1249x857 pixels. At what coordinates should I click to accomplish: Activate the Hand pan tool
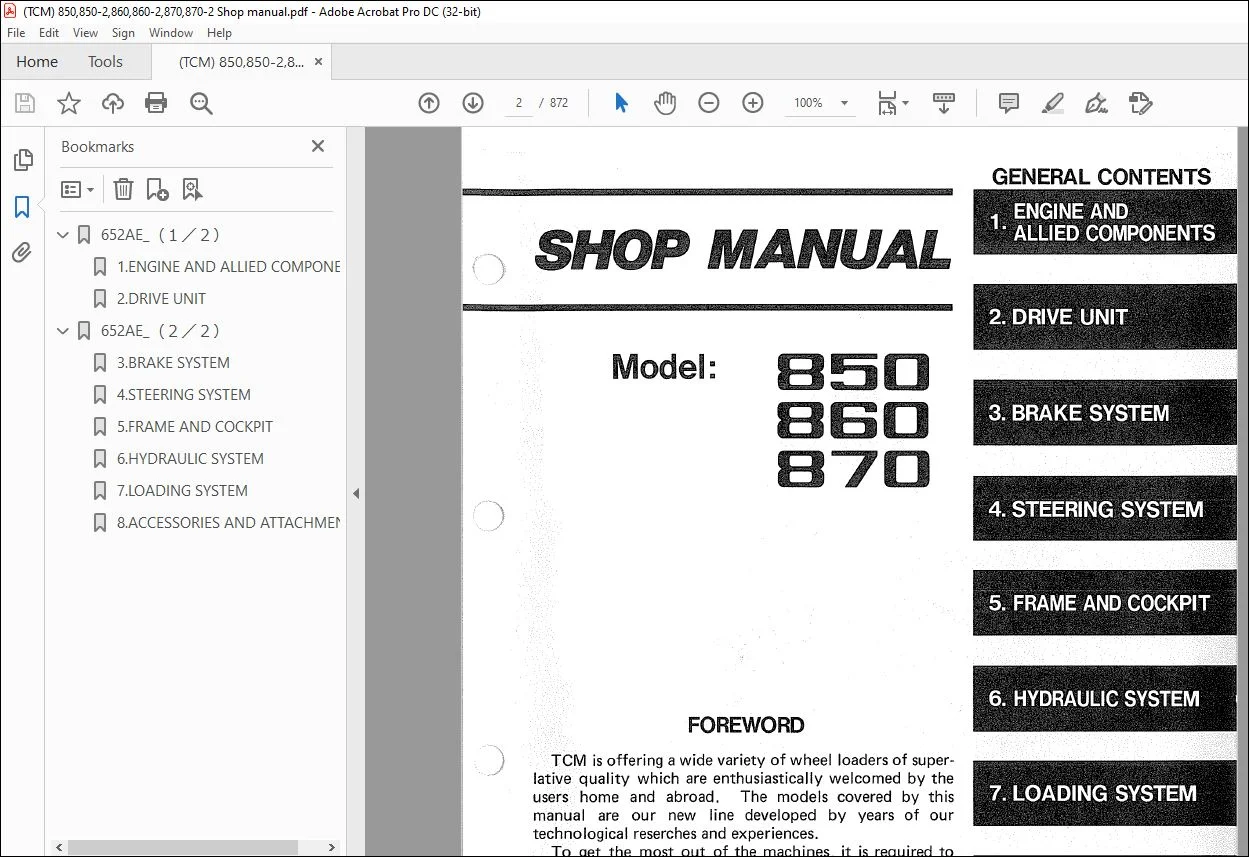(x=665, y=103)
